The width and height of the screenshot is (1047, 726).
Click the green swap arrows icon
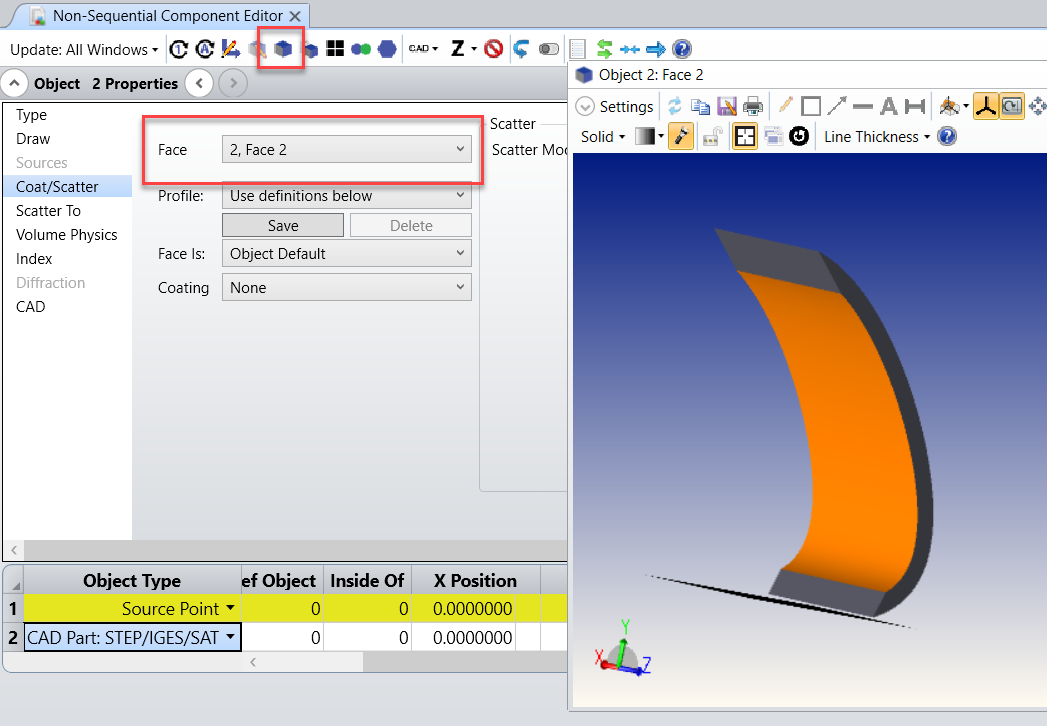[604, 49]
